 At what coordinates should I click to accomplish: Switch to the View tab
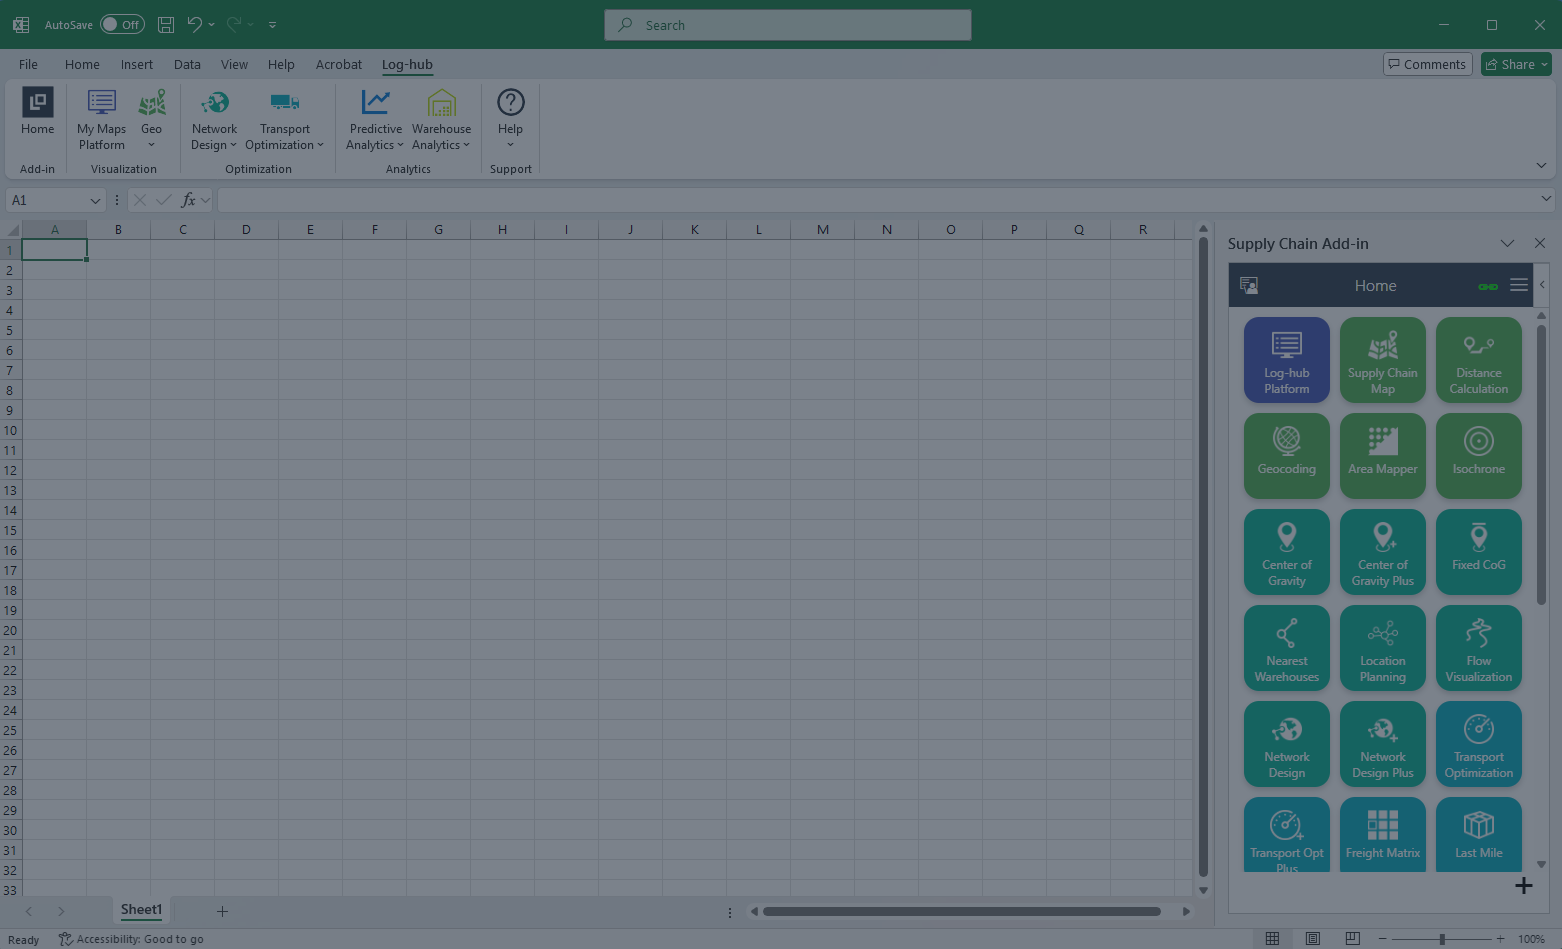tap(234, 64)
